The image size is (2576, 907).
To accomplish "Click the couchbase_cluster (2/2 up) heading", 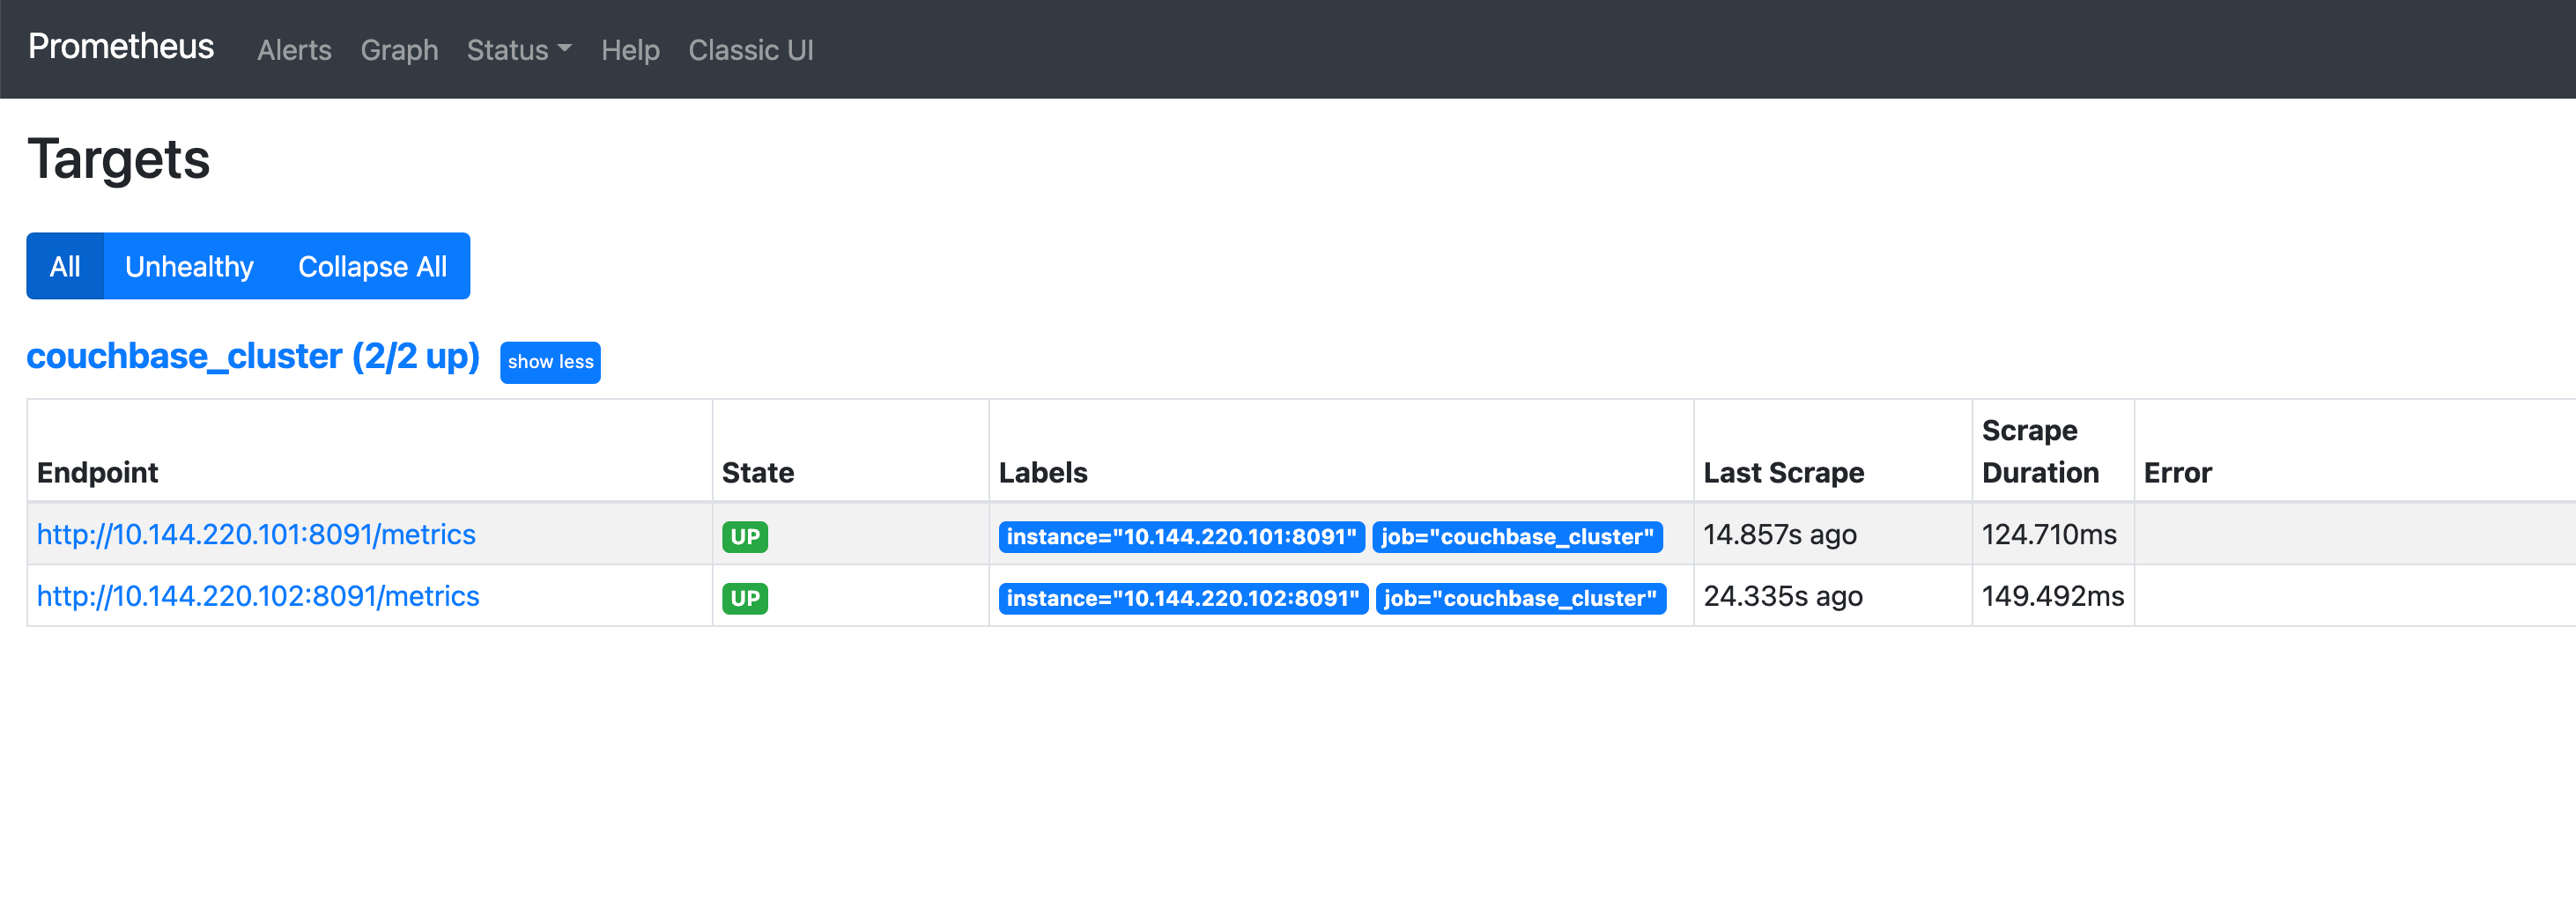I will click(253, 356).
